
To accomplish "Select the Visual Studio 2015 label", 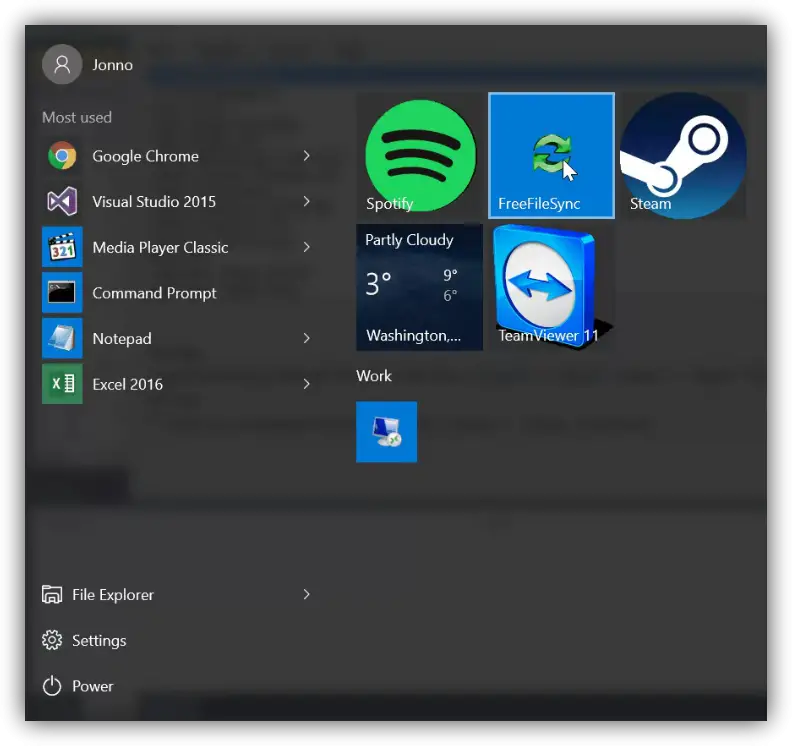I will click(154, 202).
